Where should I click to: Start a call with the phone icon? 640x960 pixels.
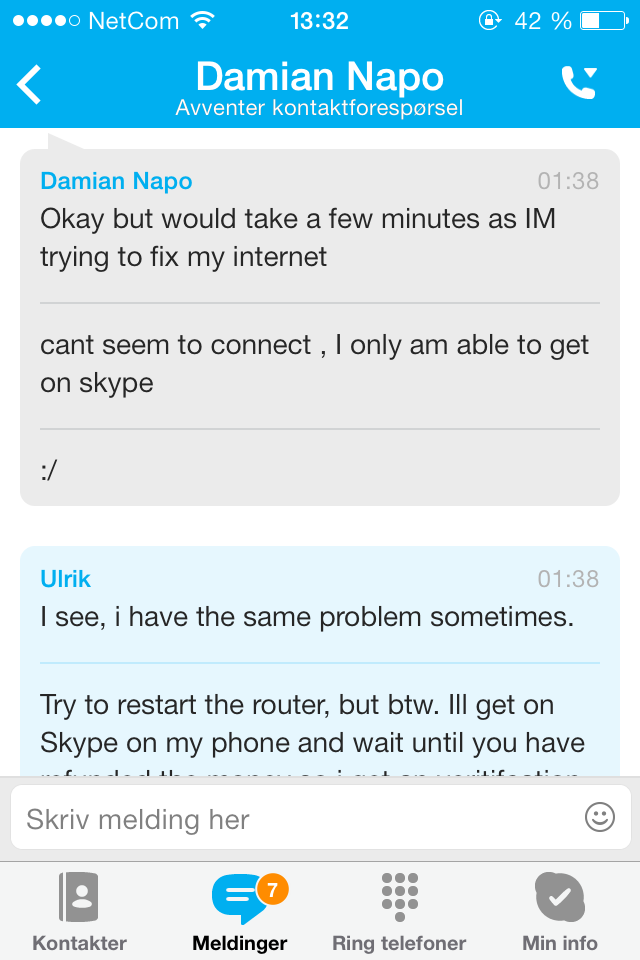click(579, 83)
